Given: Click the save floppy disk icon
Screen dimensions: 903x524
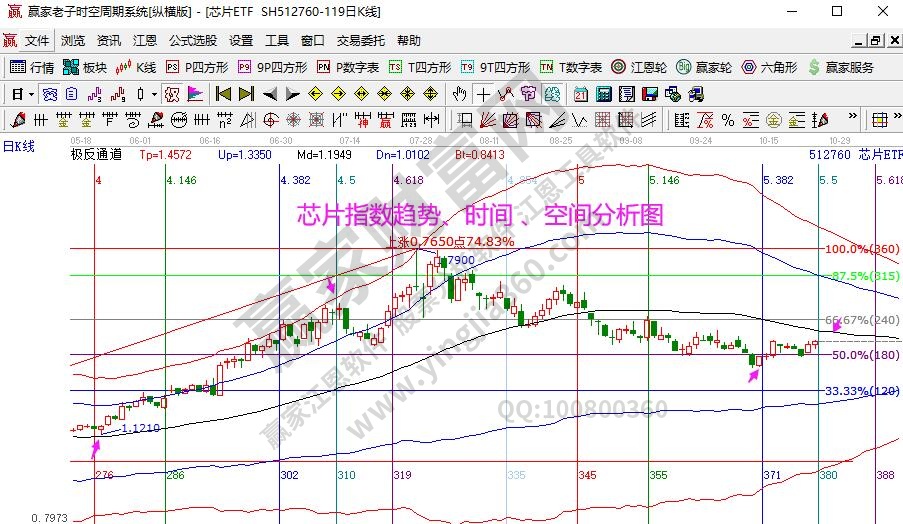Looking at the screenshot, I should click(x=649, y=94).
